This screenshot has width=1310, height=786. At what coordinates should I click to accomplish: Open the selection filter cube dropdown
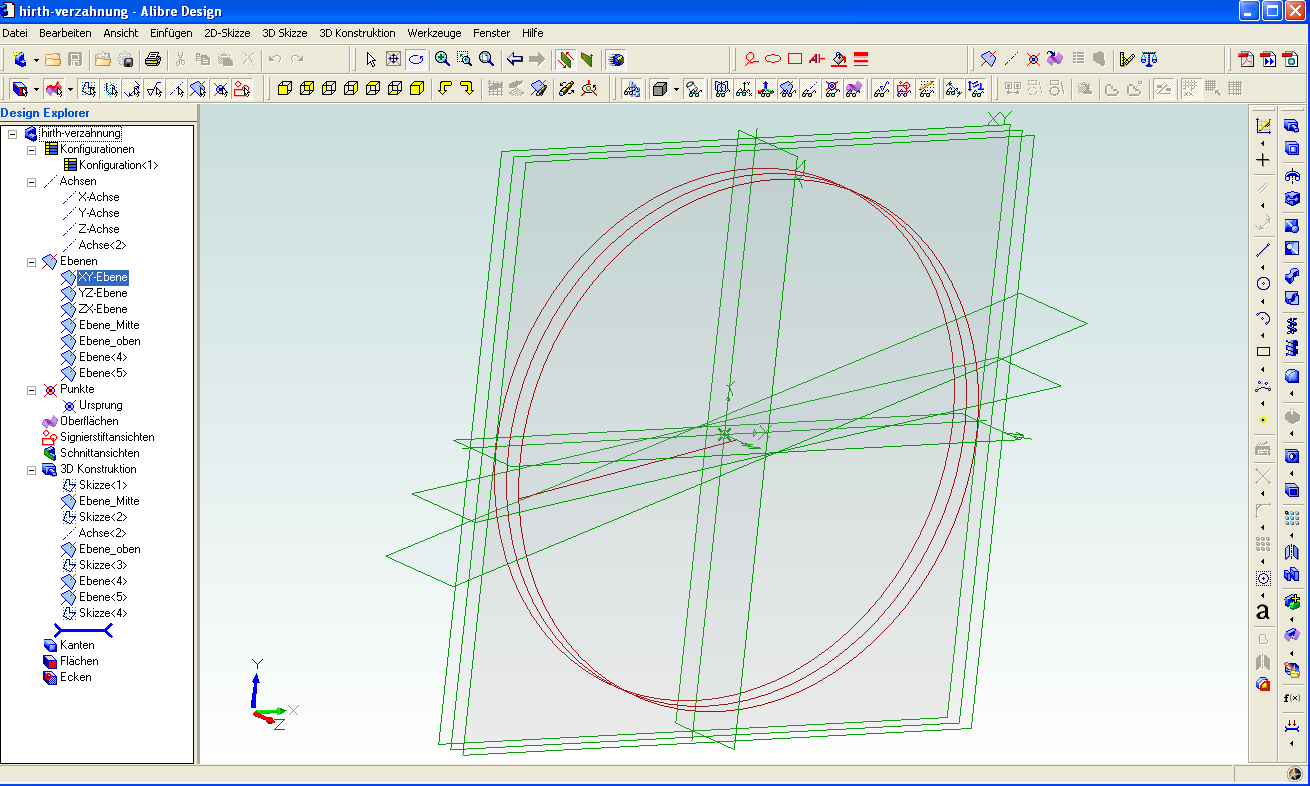[x=36, y=89]
